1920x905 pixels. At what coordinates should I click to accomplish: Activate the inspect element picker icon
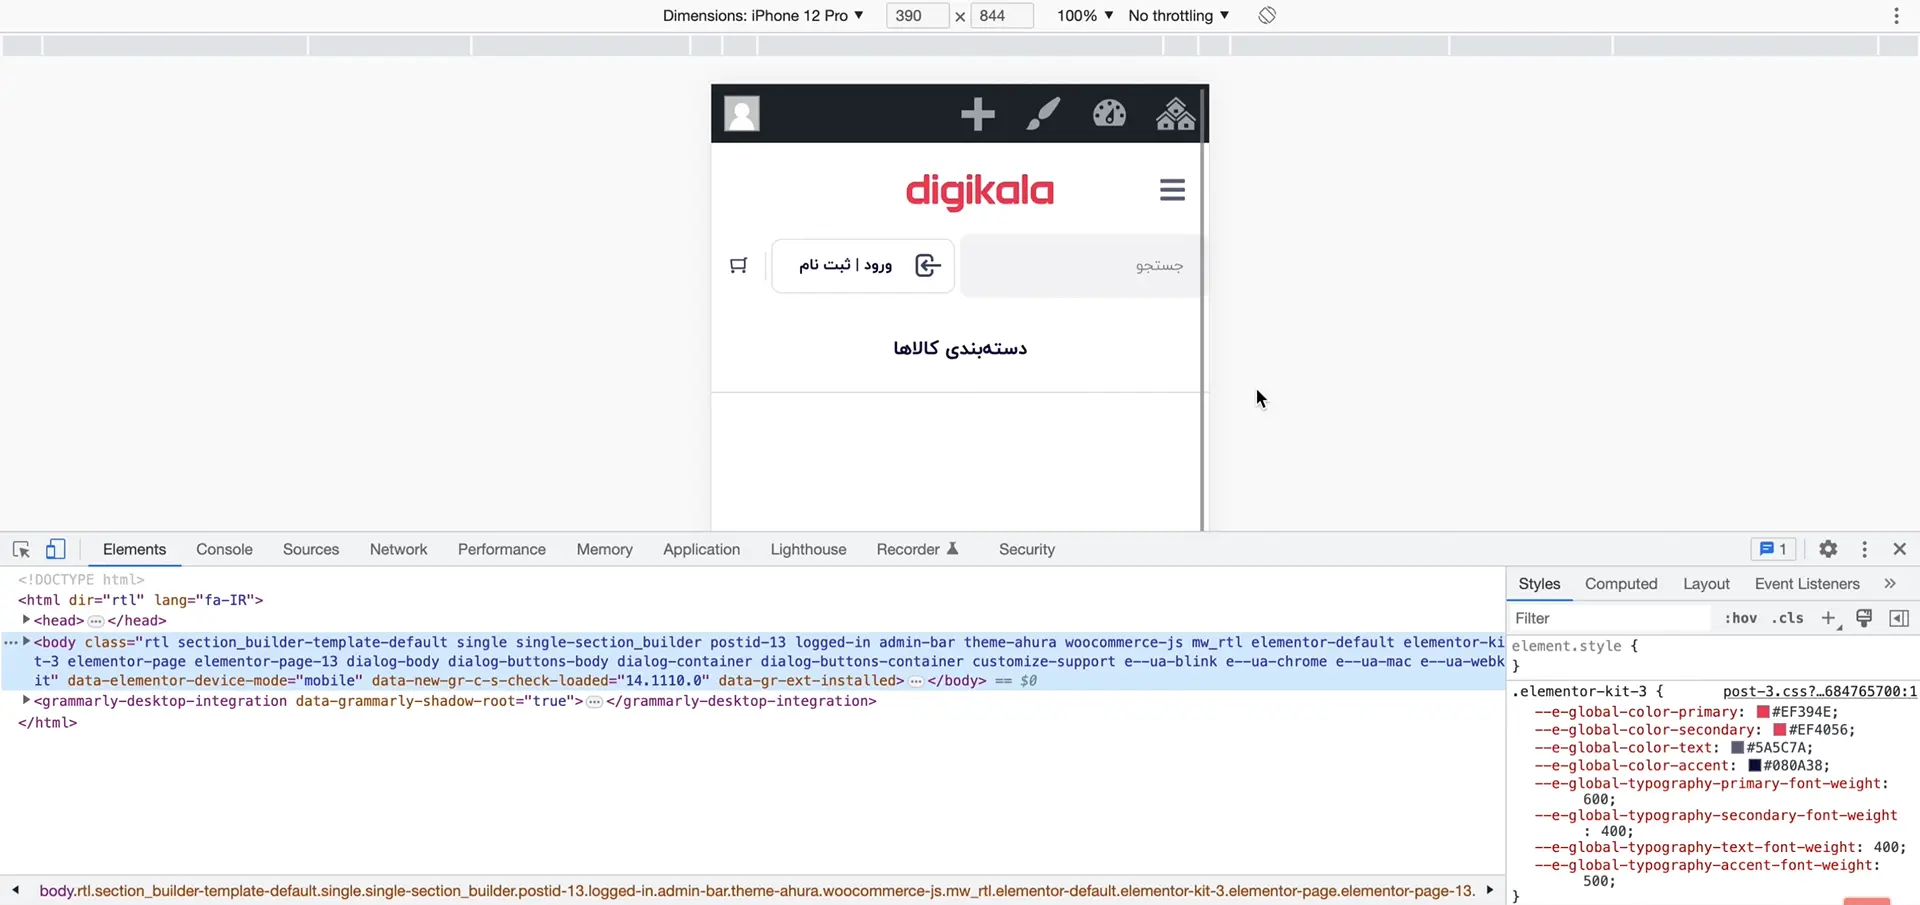tap(21, 549)
